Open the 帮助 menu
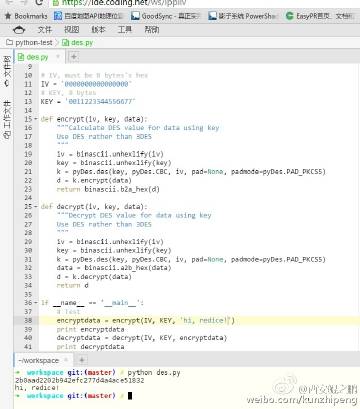360x409 pixels. click(152, 30)
